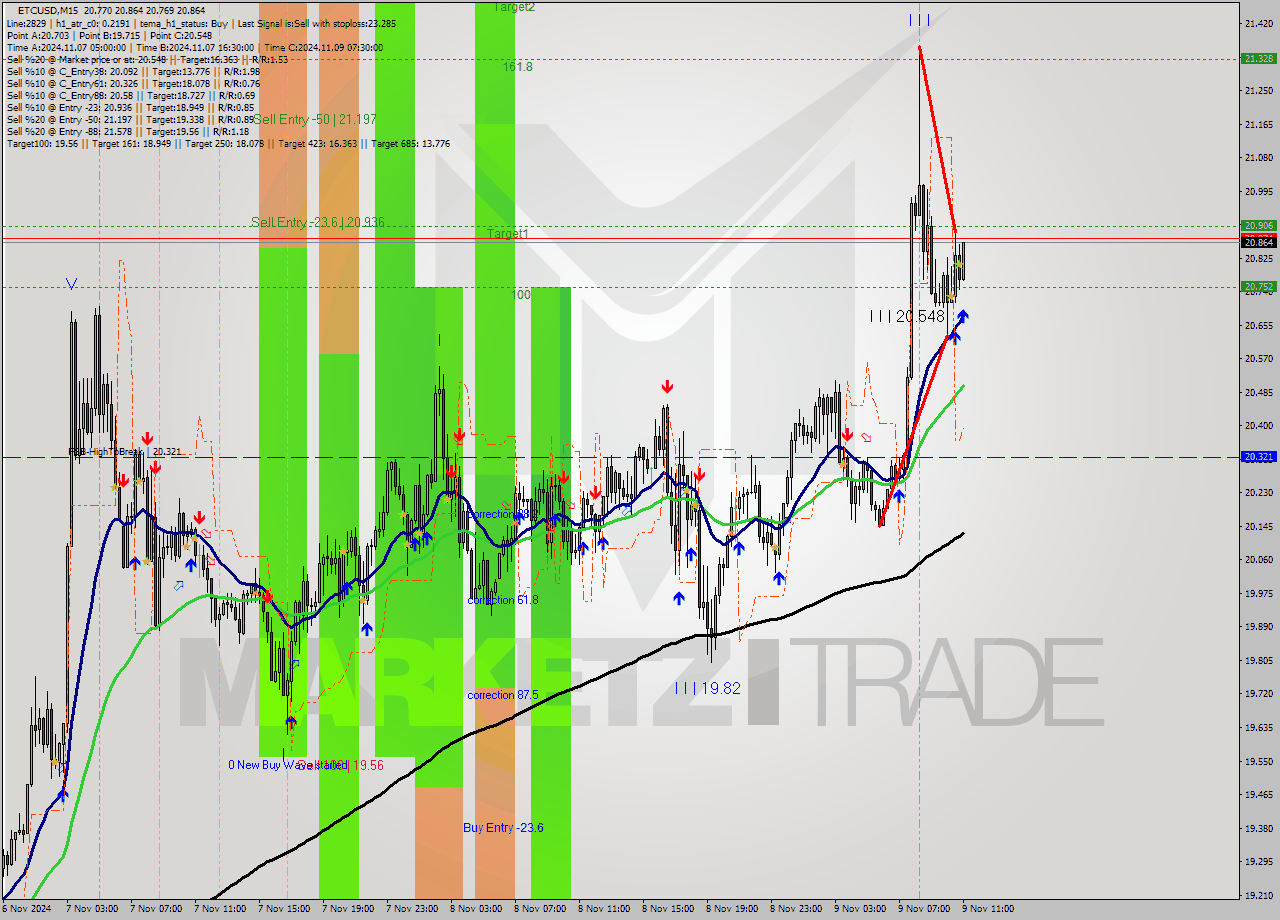Click the Target2 label at chart top
The image size is (1280, 920).
(x=513, y=7)
